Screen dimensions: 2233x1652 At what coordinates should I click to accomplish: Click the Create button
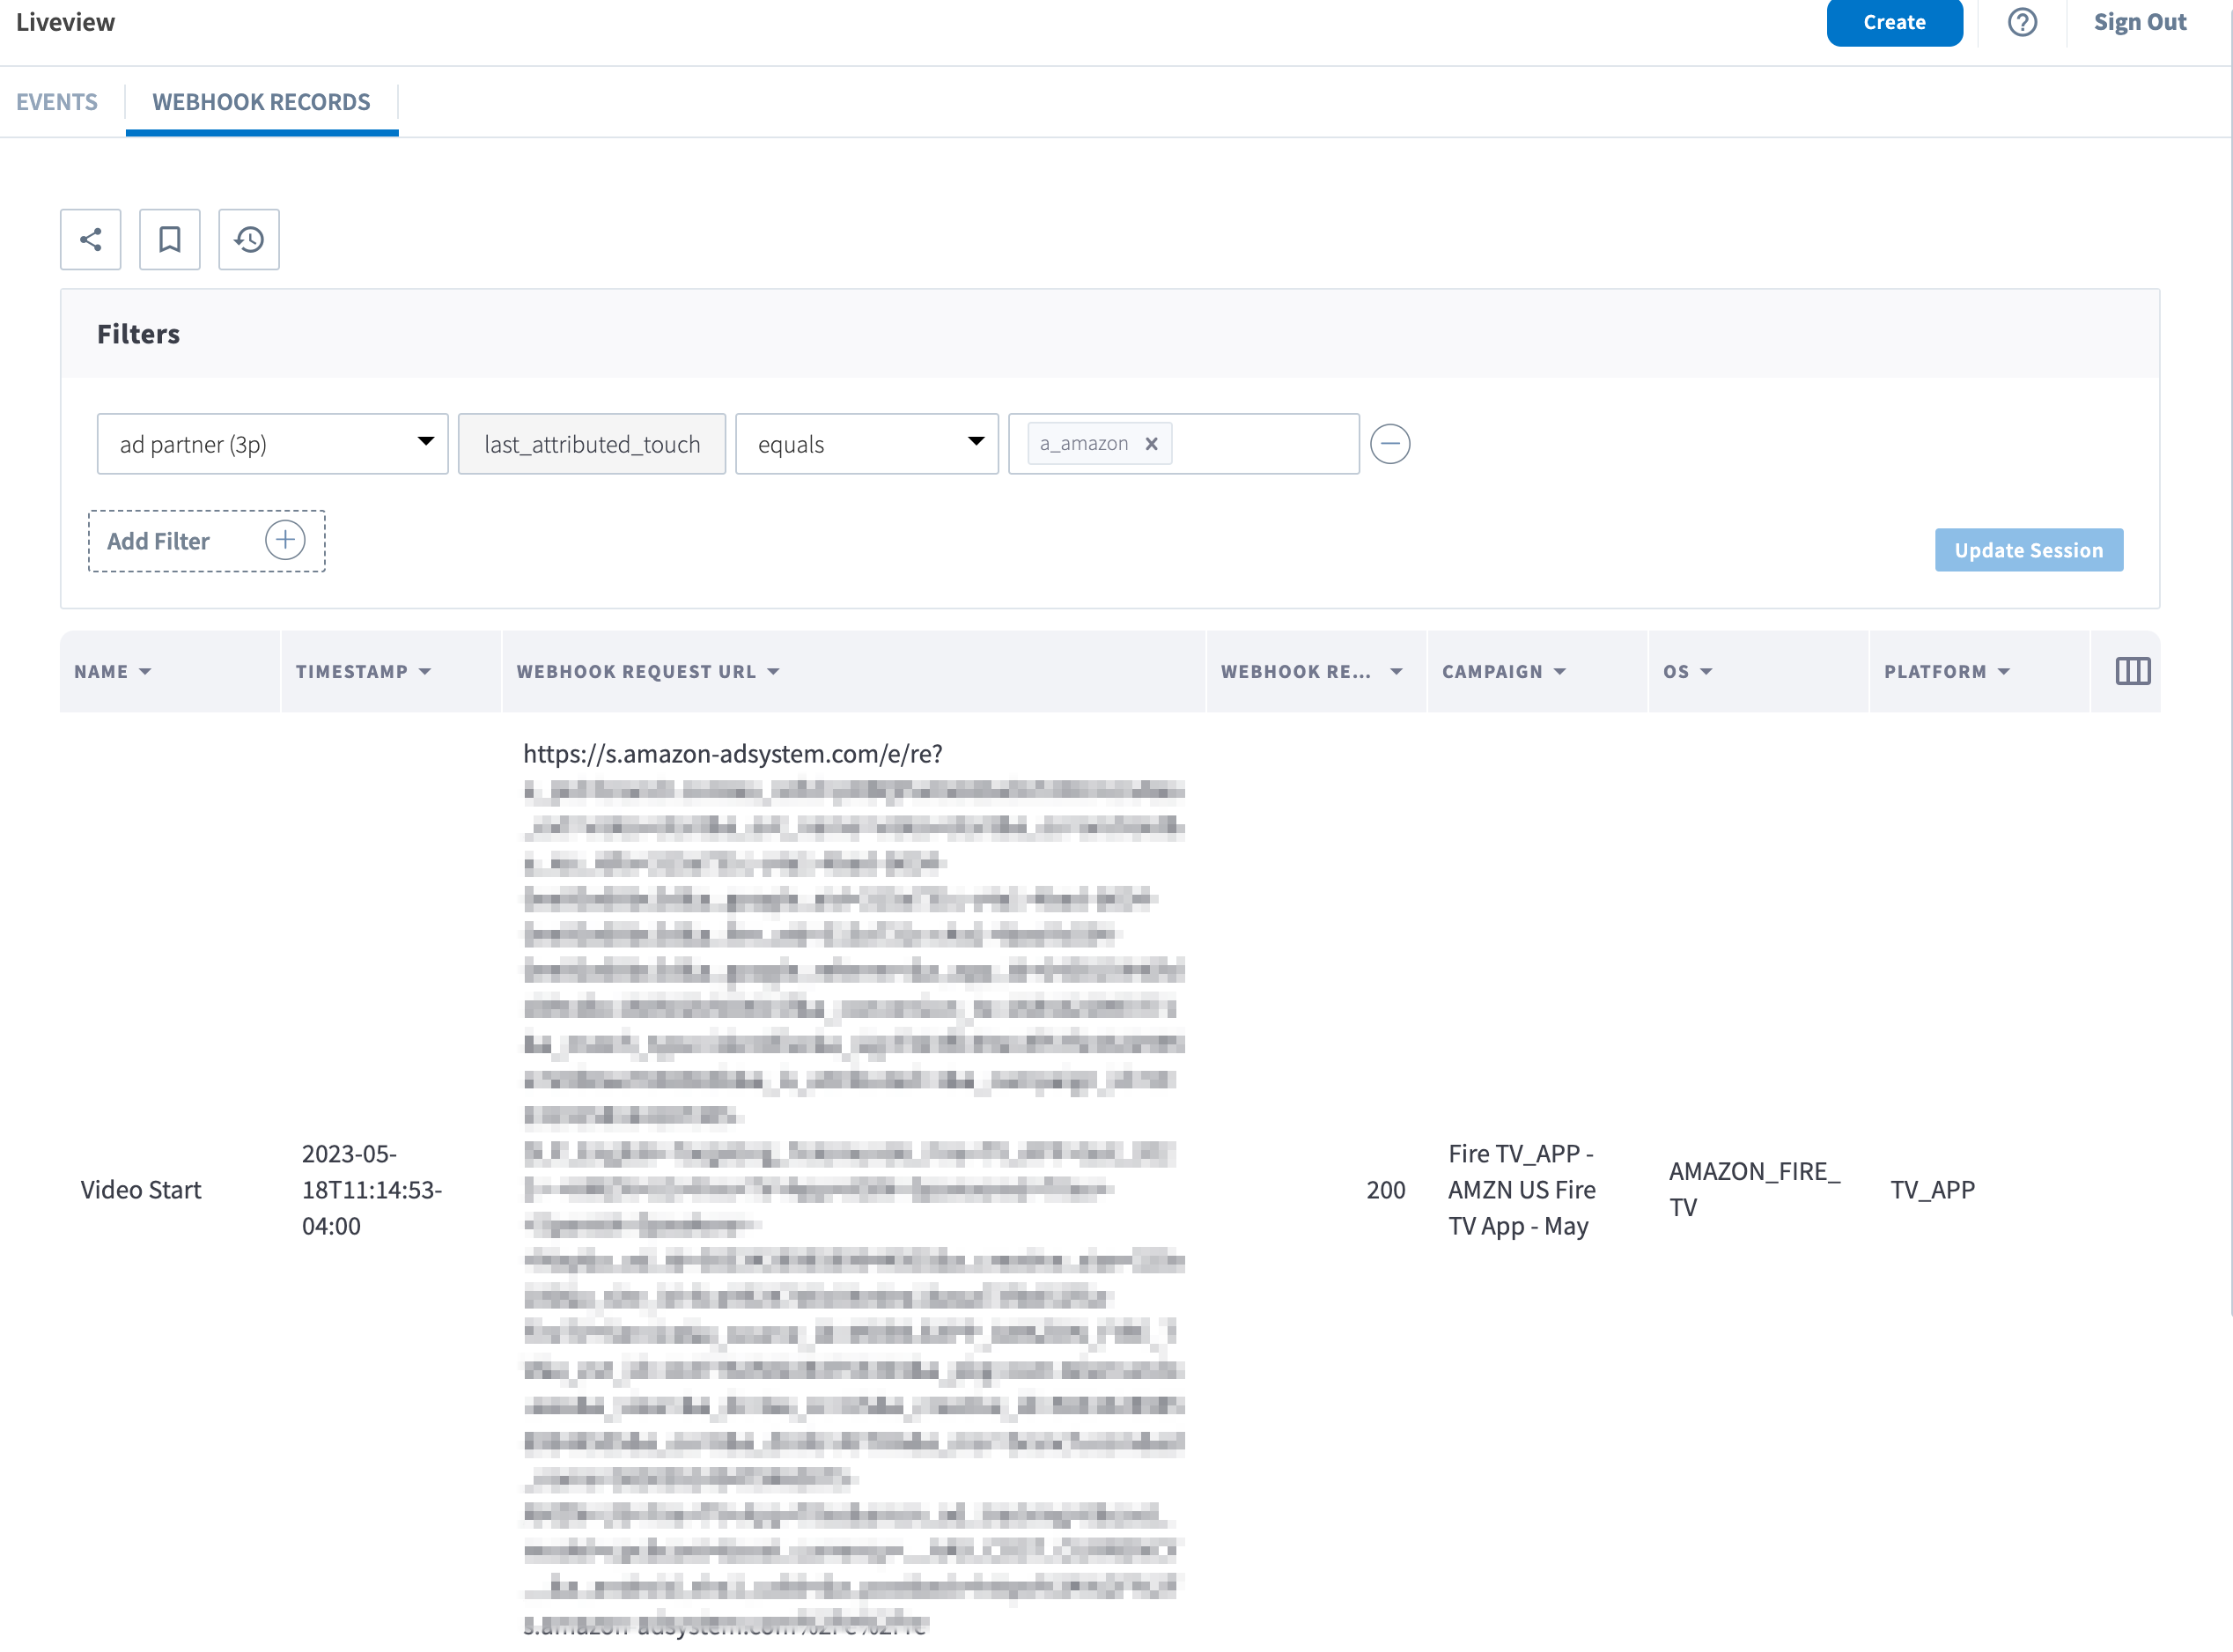pos(1893,22)
